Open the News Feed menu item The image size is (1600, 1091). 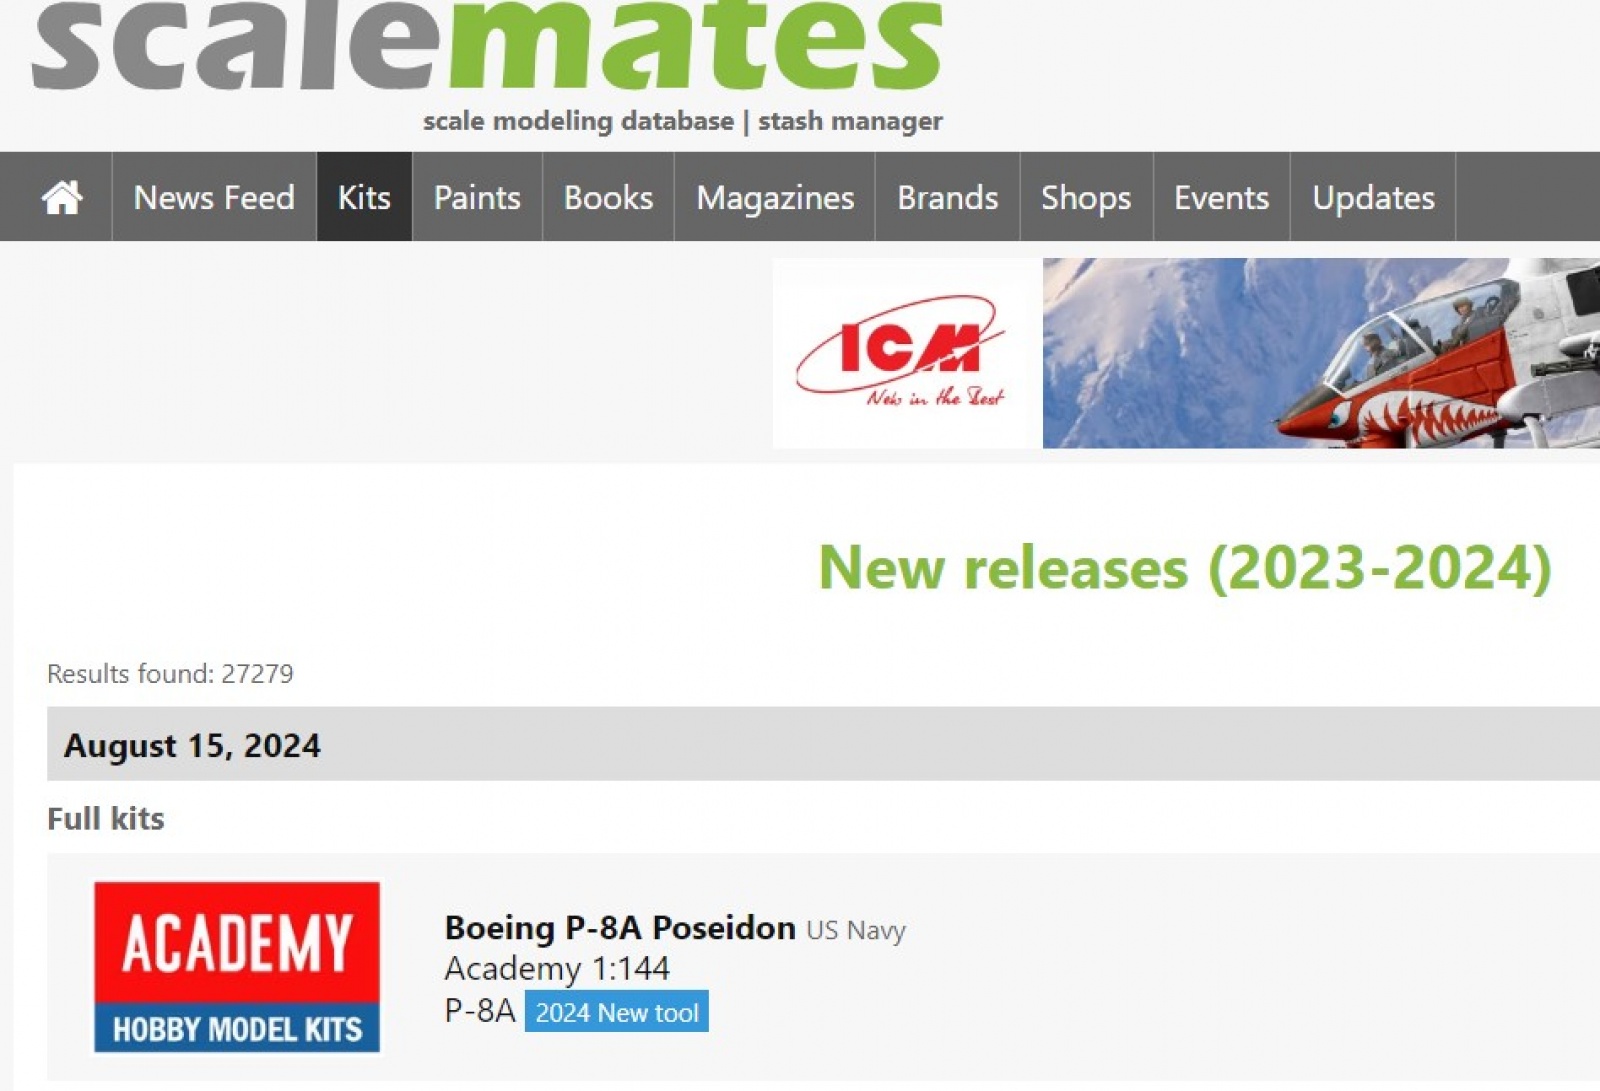pos(214,197)
